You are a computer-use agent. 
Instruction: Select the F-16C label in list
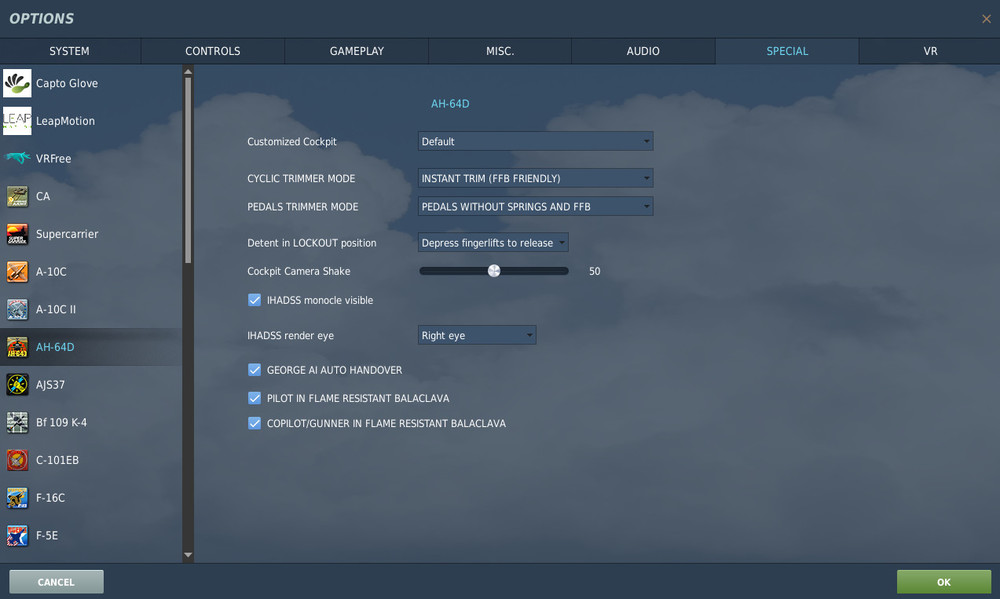point(50,498)
